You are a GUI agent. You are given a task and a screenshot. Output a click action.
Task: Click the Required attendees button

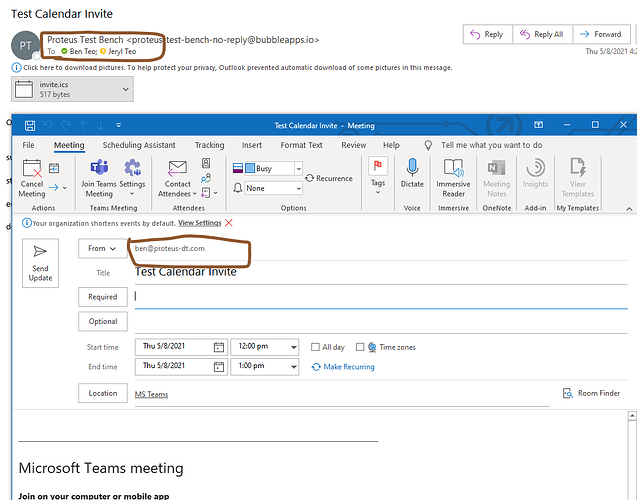[x=103, y=297]
